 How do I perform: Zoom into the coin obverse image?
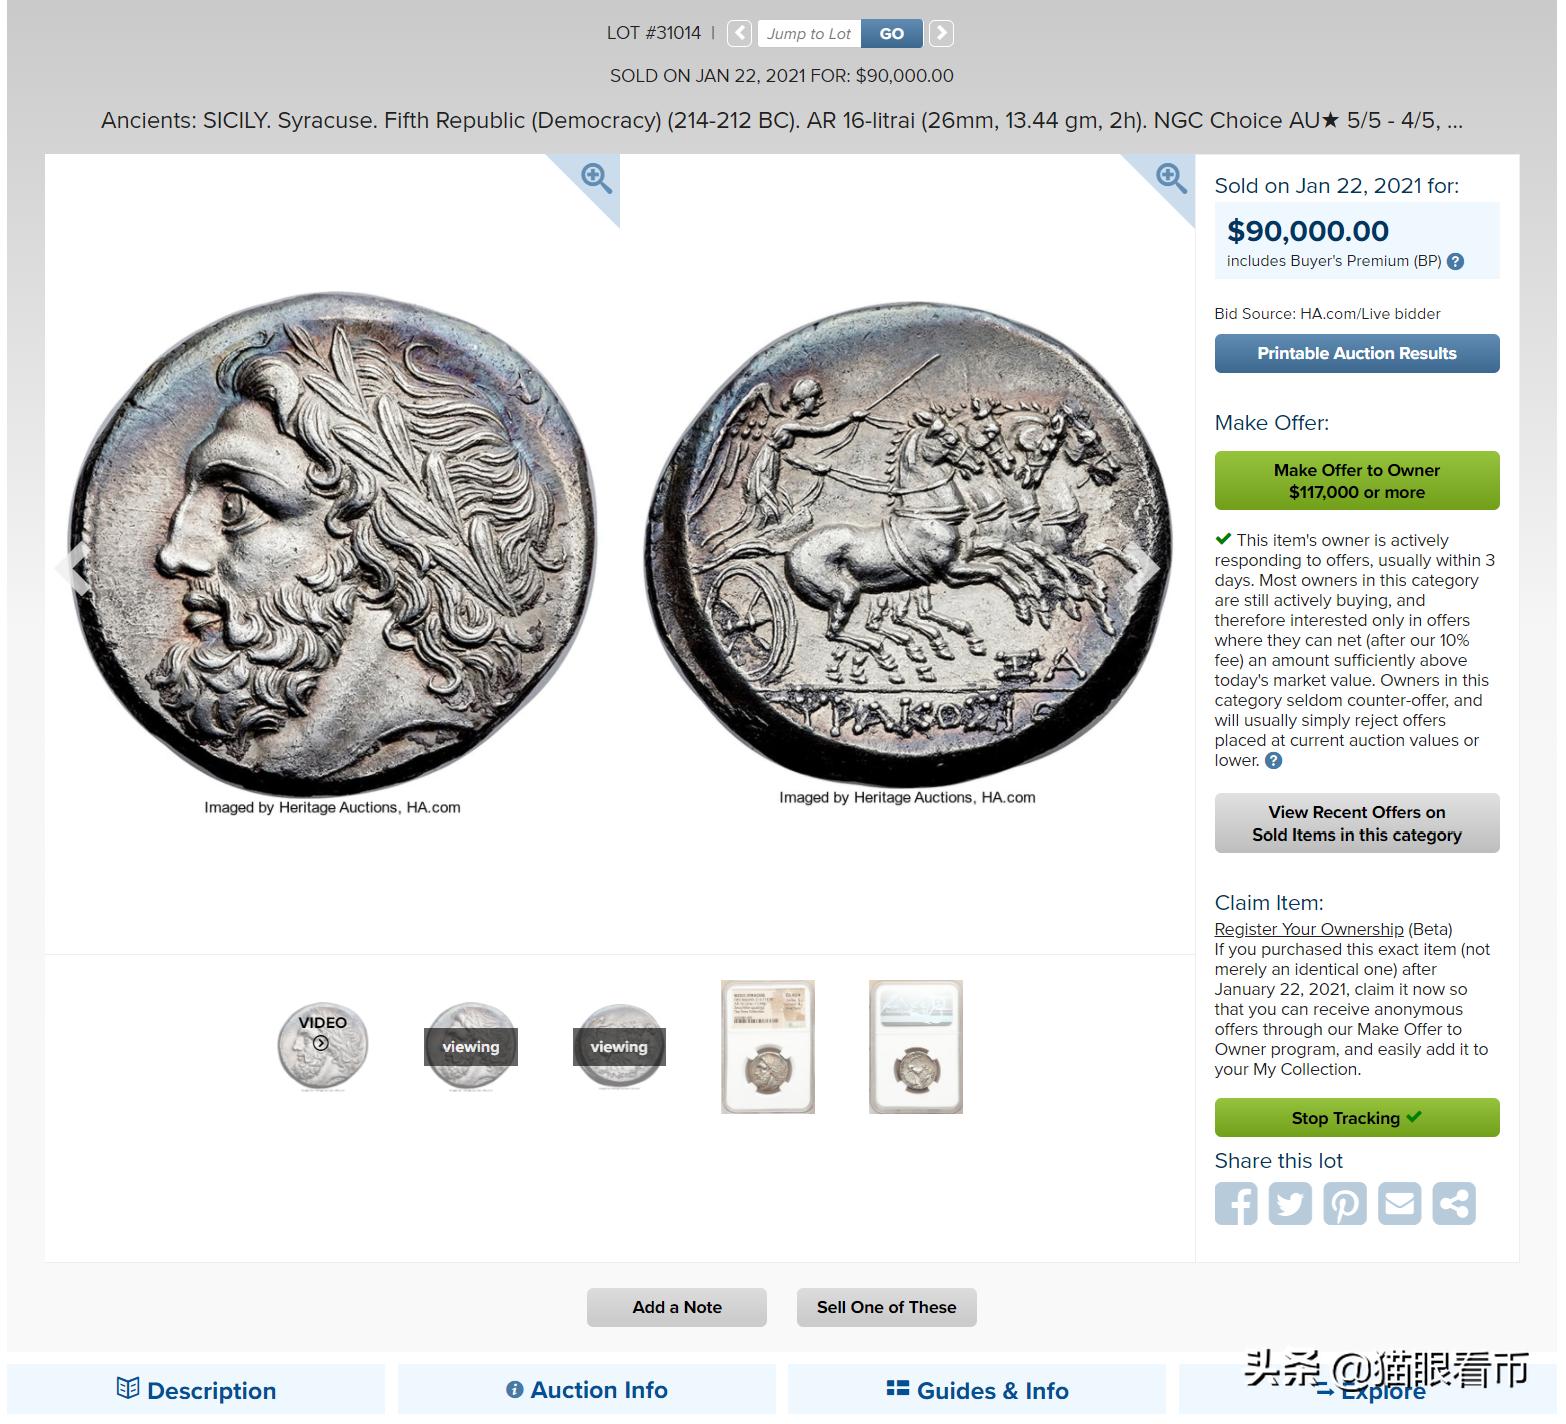point(597,179)
